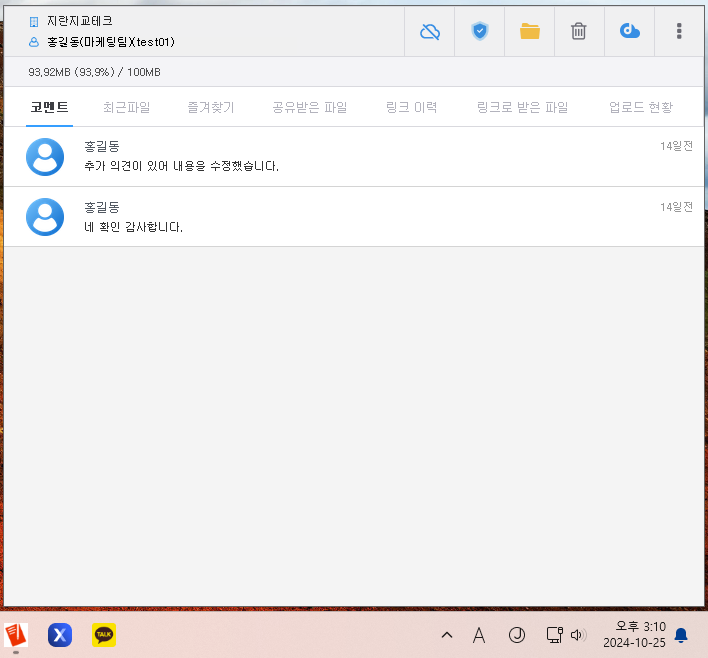Click avatar of the 네 확인 감사합니다 comment
708x658 pixels.
click(45, 217)
